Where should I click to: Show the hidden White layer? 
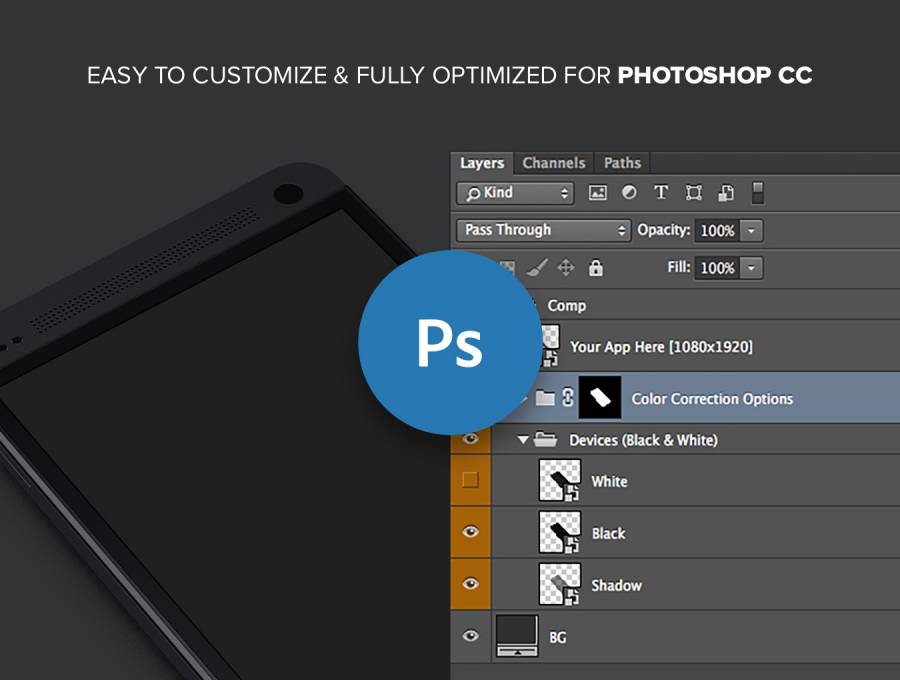[x=470, y=481]
